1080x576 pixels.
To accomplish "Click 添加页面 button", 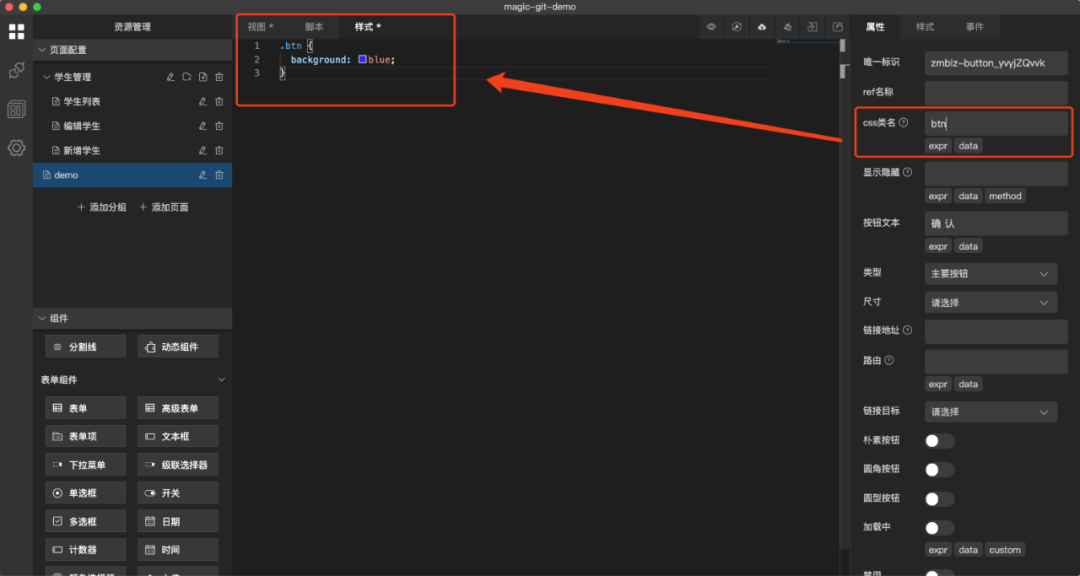I will [164, 207].
